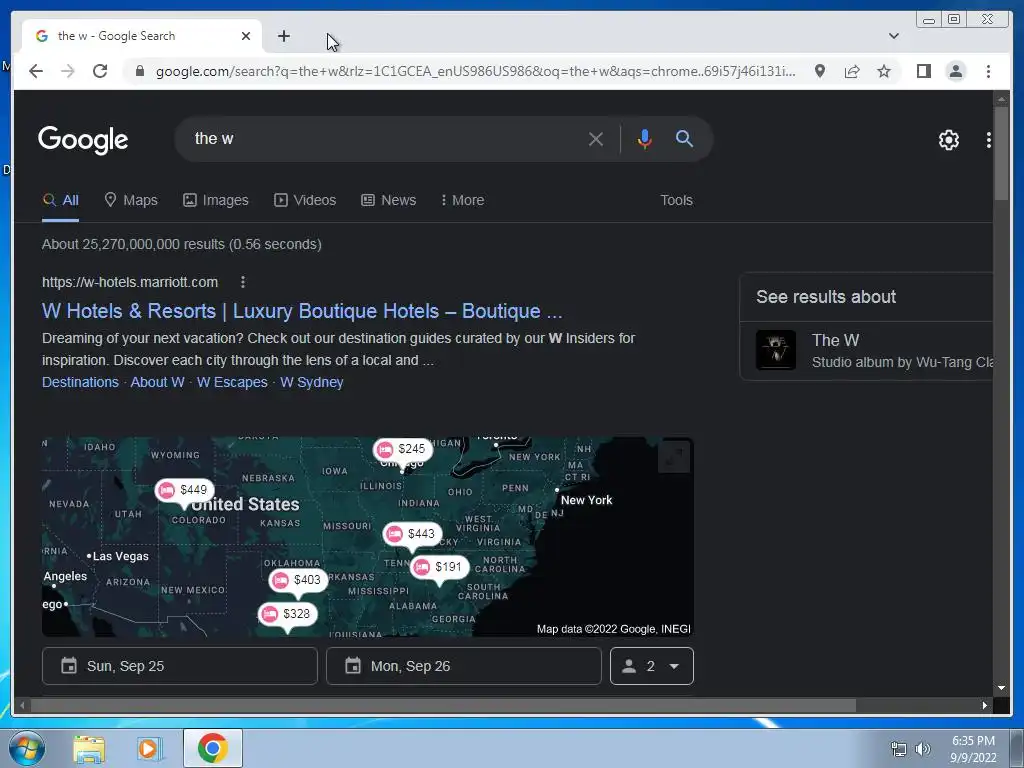Reload the page with the refresh icon

point(100,71)
